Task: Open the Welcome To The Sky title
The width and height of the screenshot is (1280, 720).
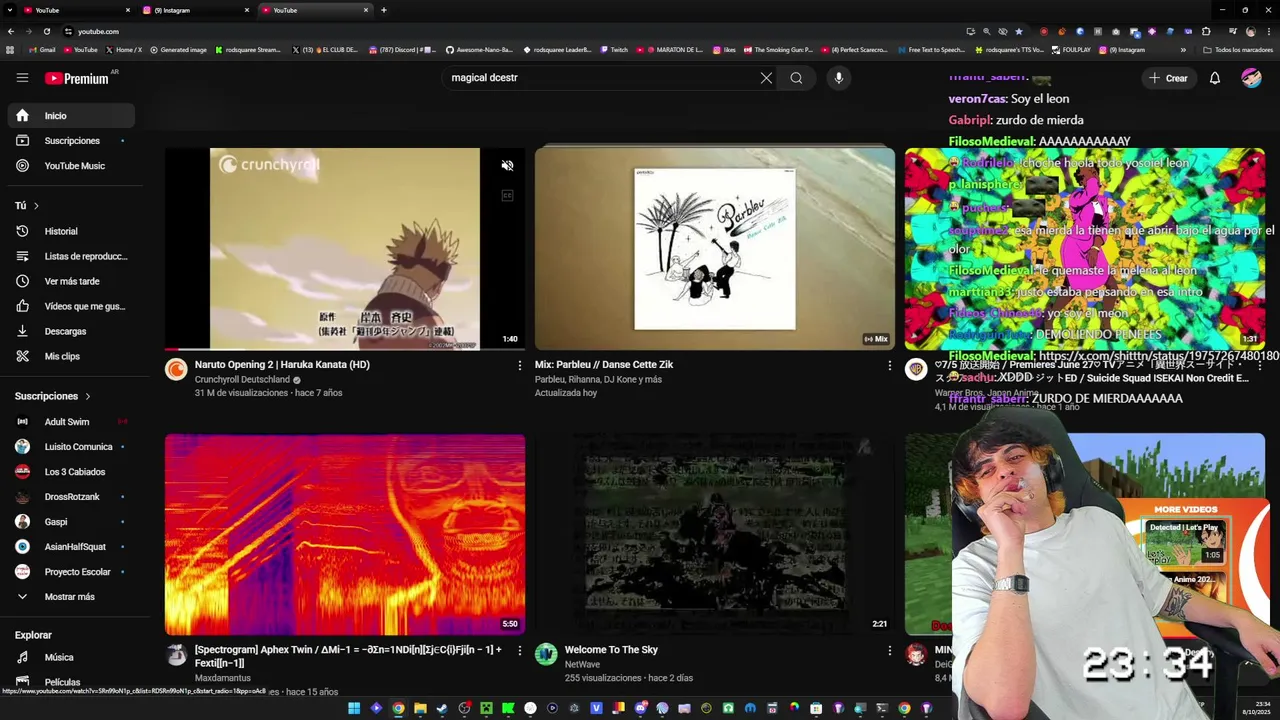Action: click(611, 650)
